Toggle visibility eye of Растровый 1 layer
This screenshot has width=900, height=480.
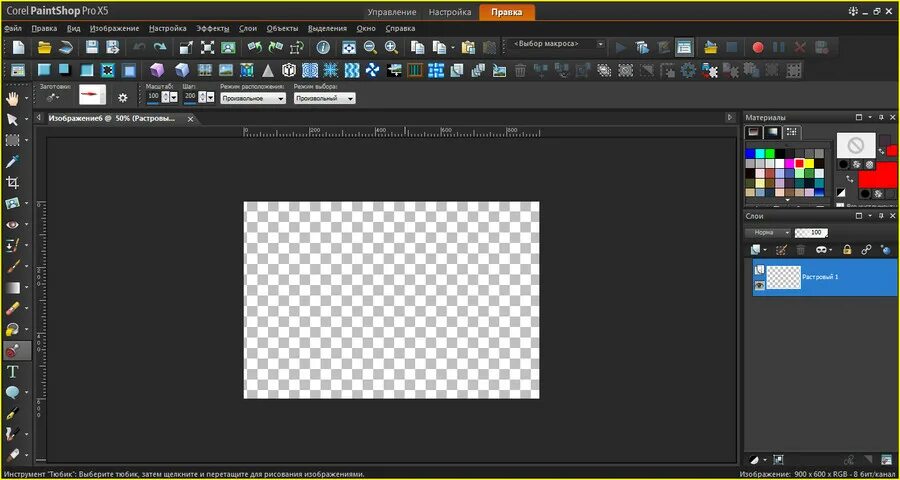tap(759, 285)
